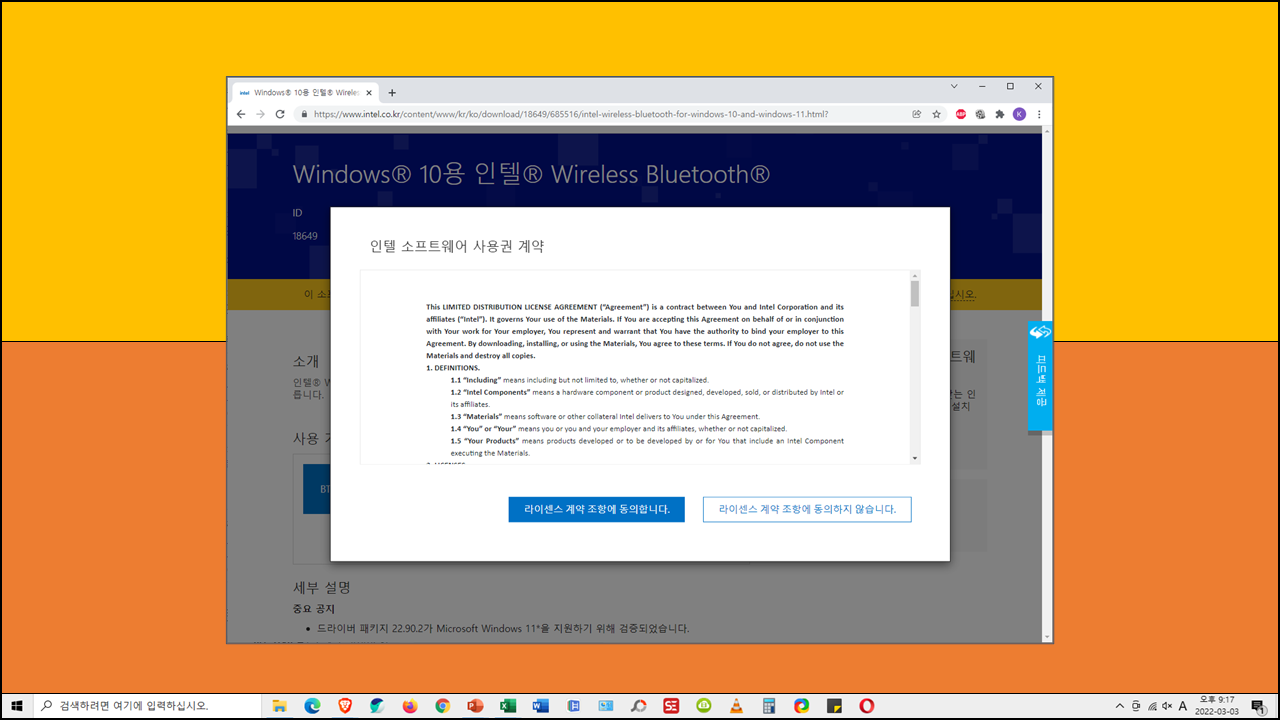Open the ABP adblock extension
Image resolution: width=1280 pixels, height=720 pixels.
click(961, 114)
